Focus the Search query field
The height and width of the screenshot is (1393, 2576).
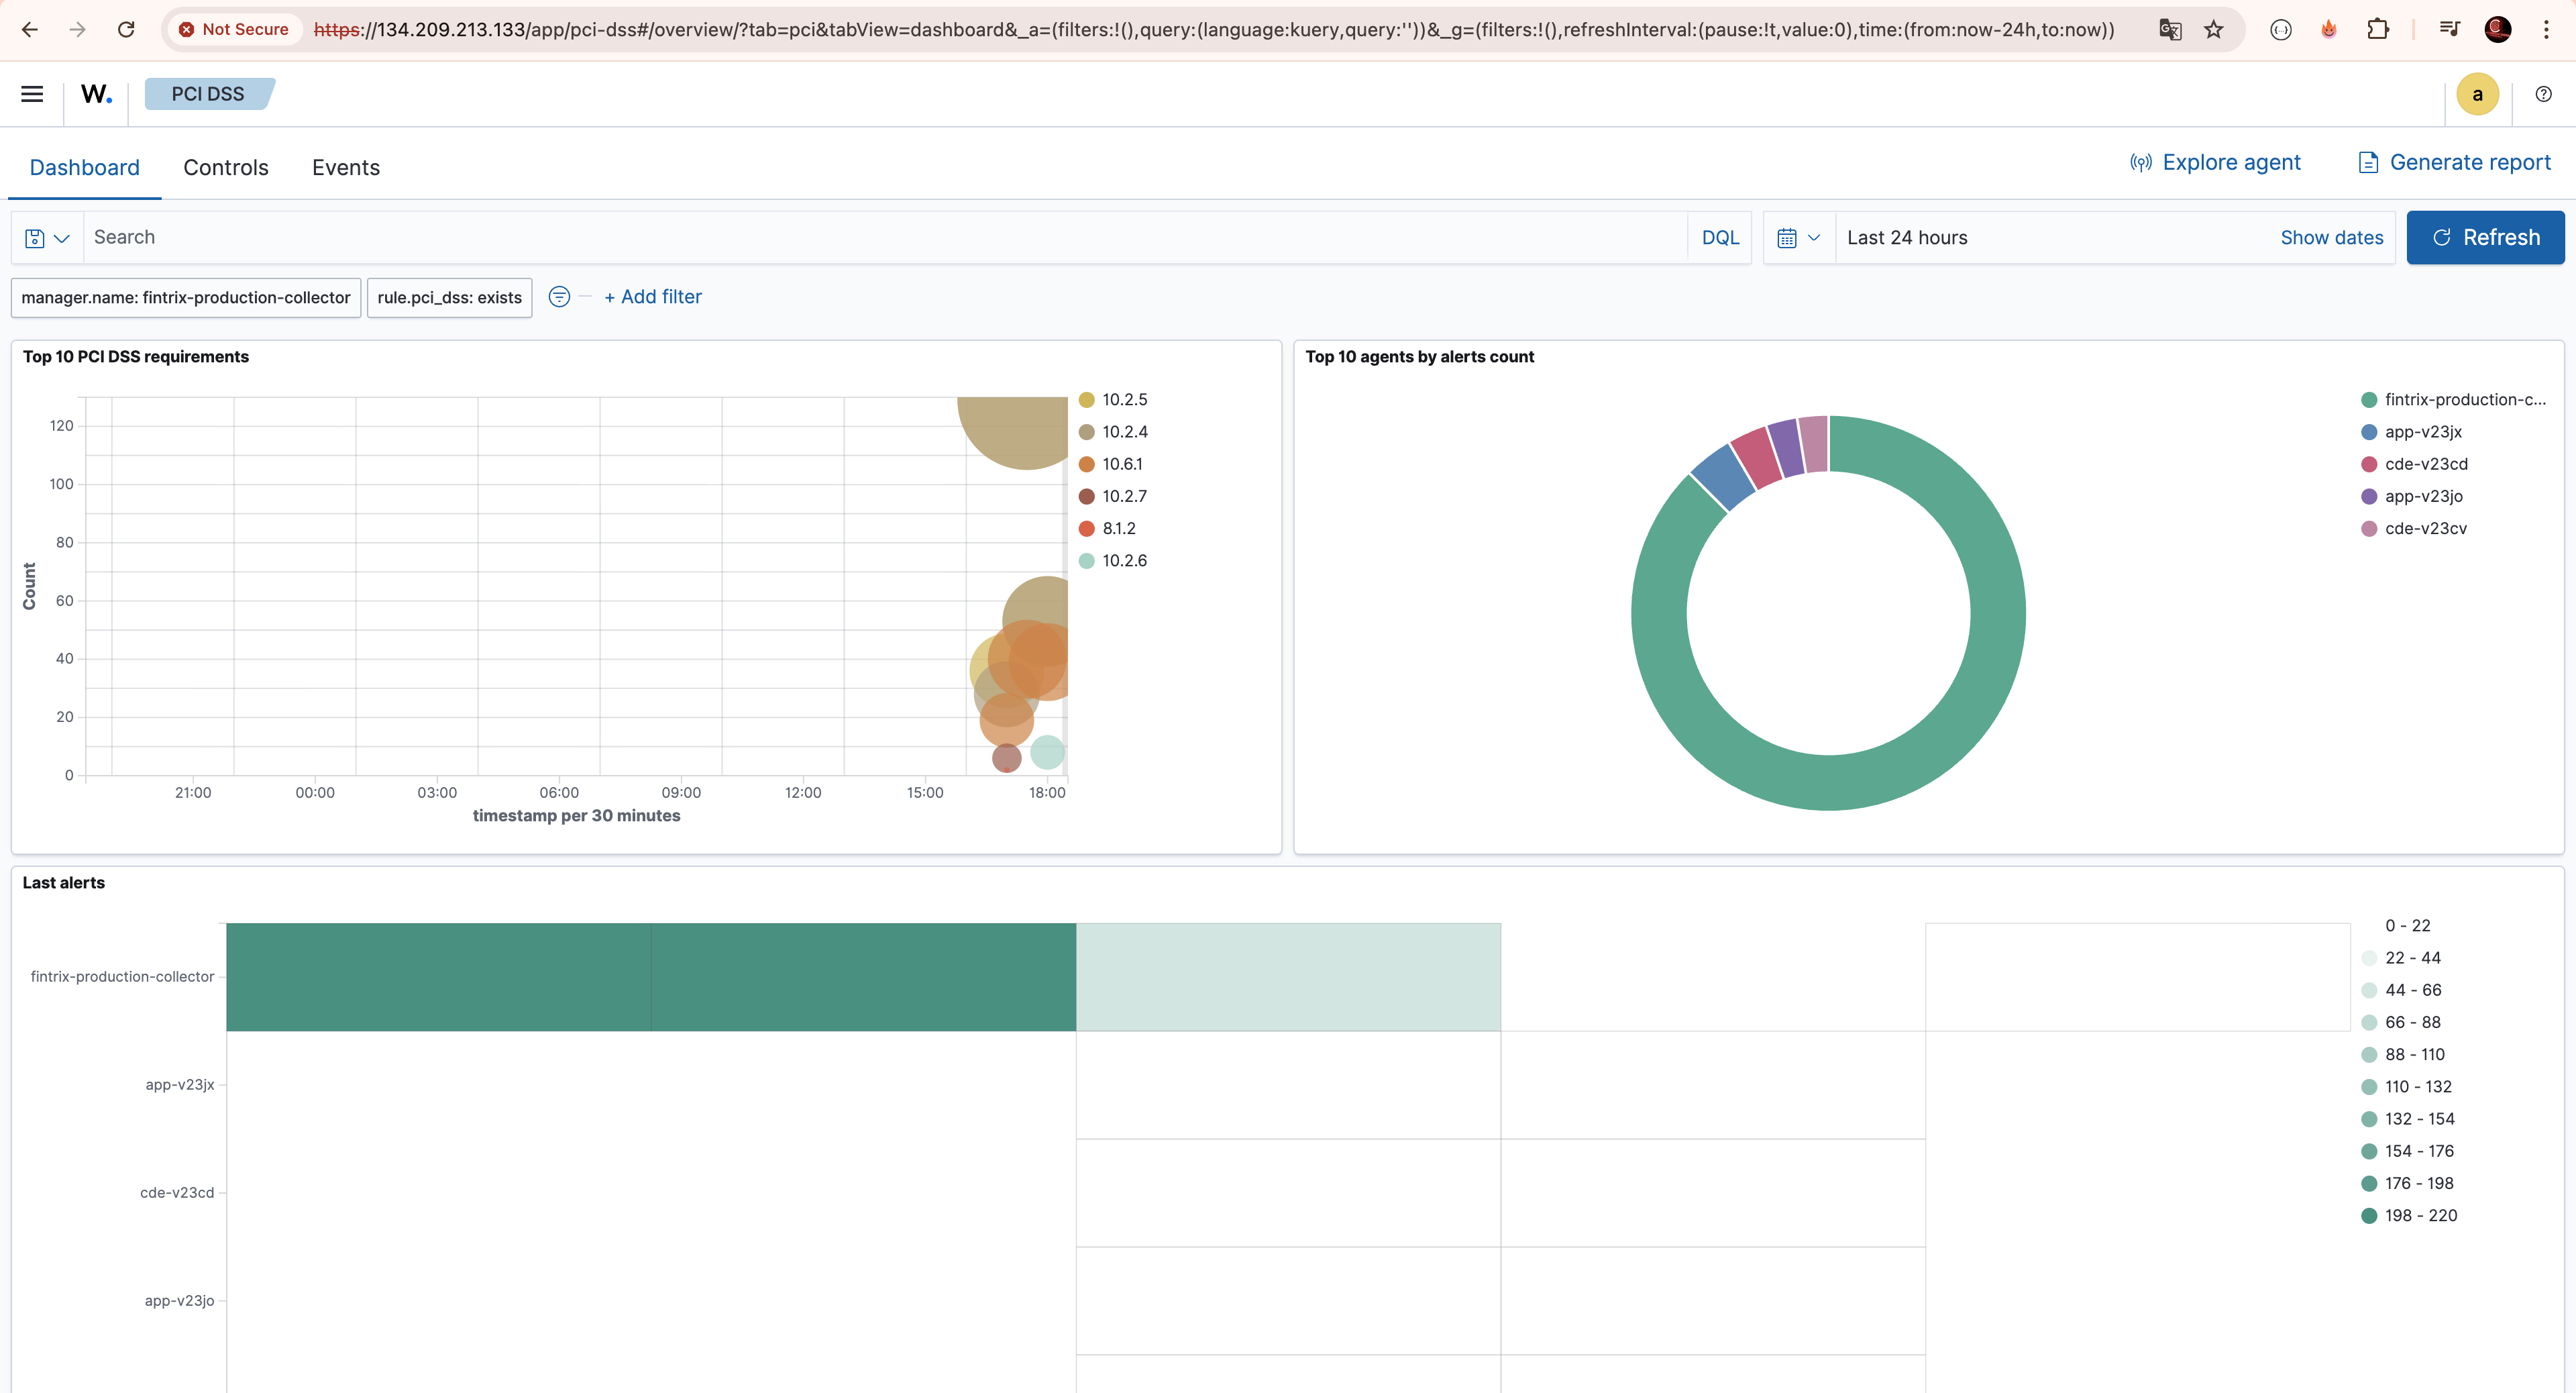click(x=885, y=238)
